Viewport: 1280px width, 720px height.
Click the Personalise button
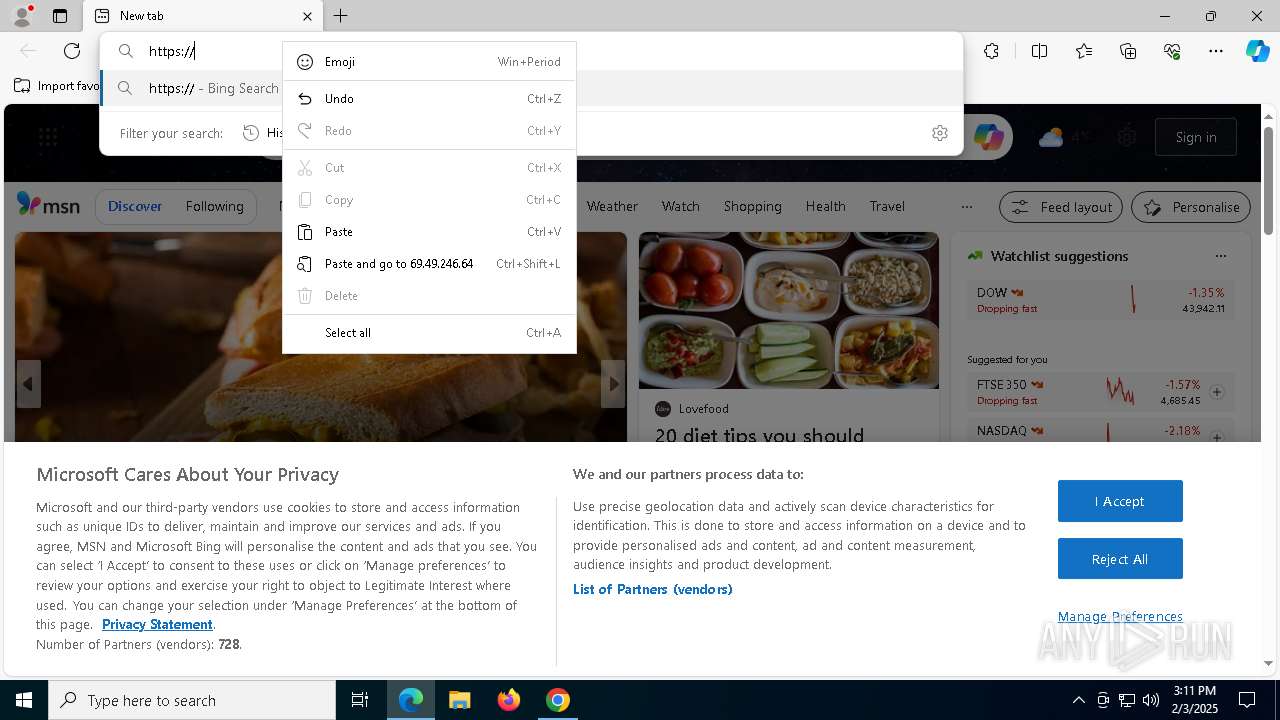coord(1191,207)
